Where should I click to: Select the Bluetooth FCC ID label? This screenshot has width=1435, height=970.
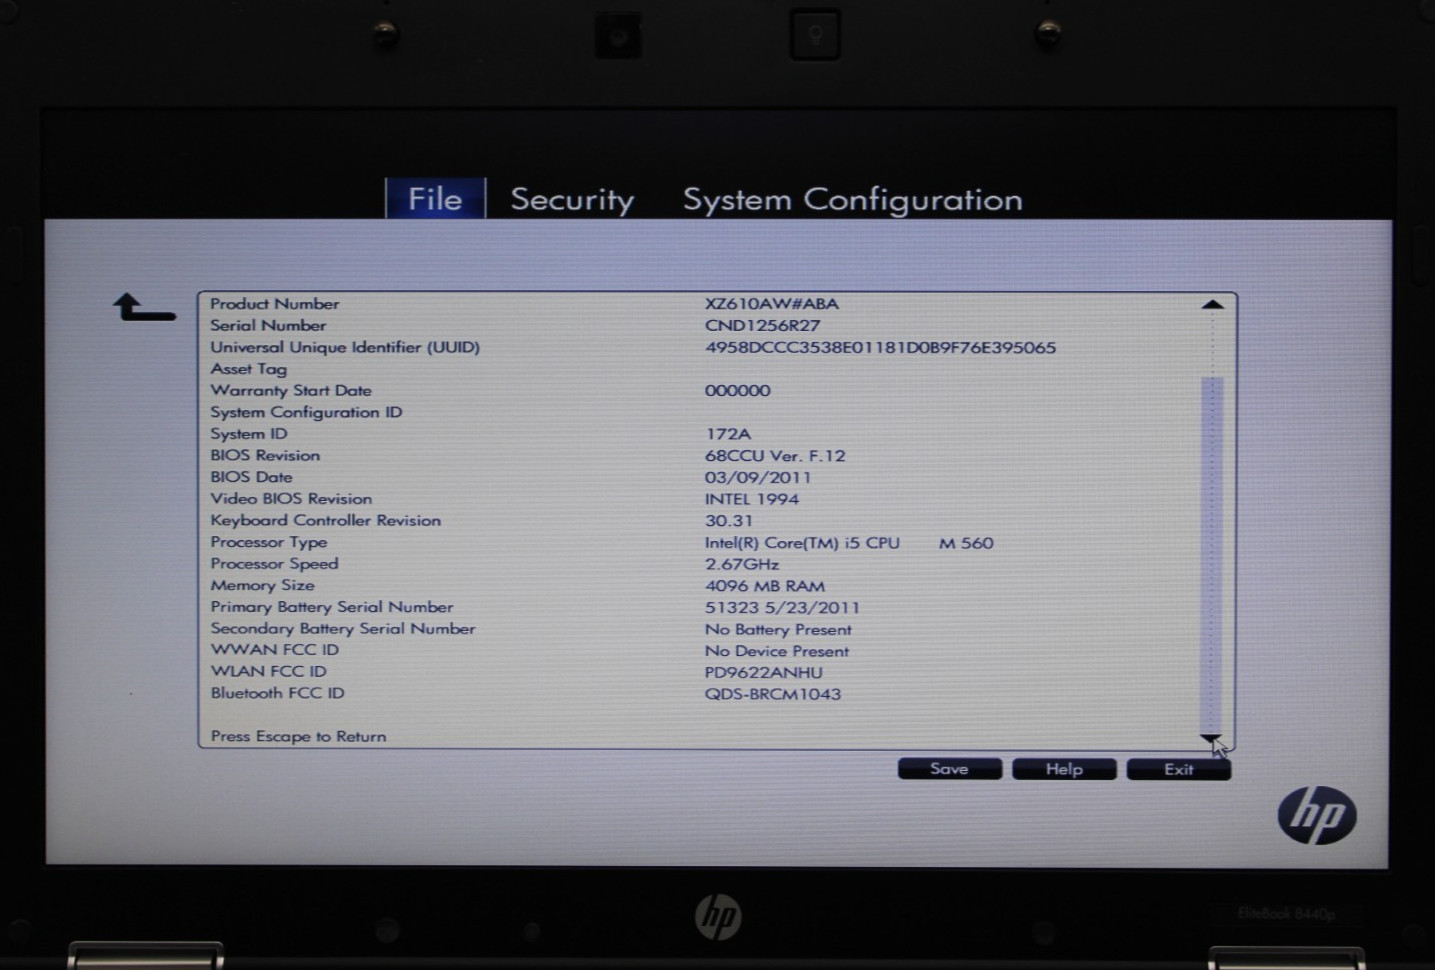tap(277, 693)
